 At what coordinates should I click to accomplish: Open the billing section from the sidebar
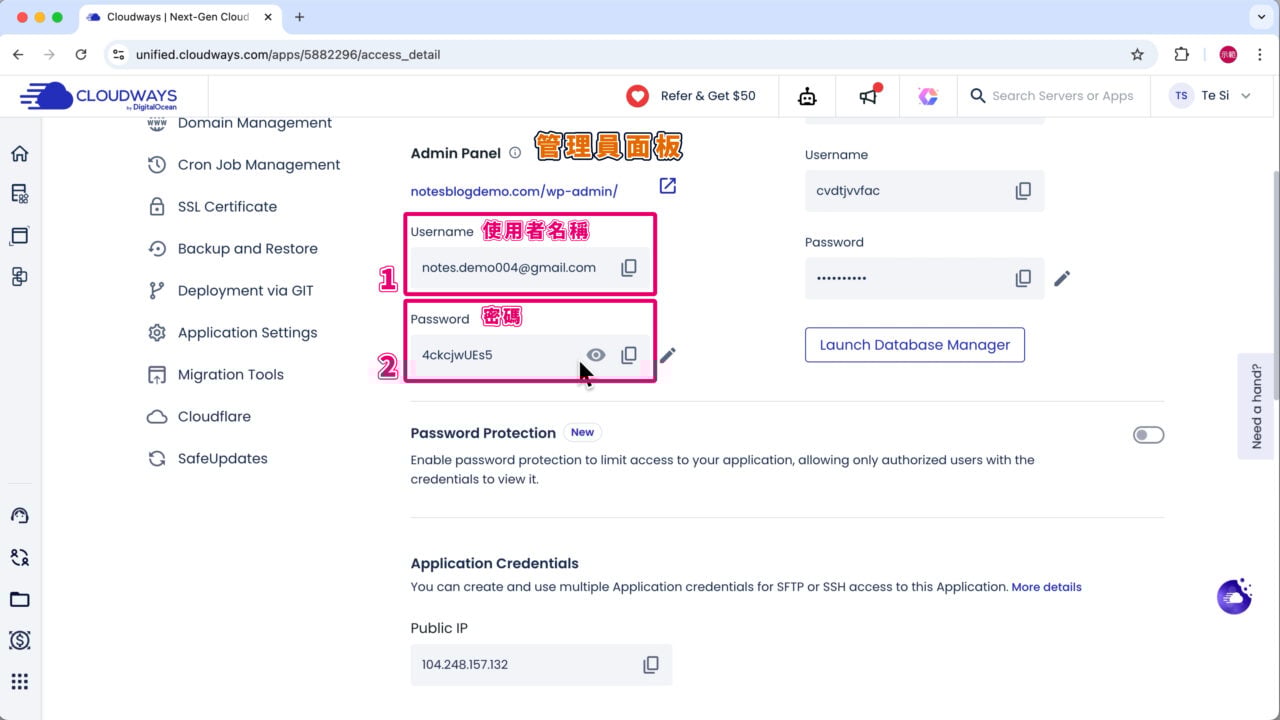[x=19, y=640]
